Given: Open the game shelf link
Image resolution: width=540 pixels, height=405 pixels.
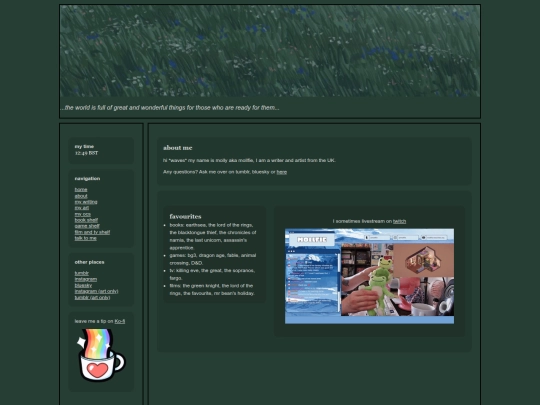Looking at the screenshot, I should [87, 226].
